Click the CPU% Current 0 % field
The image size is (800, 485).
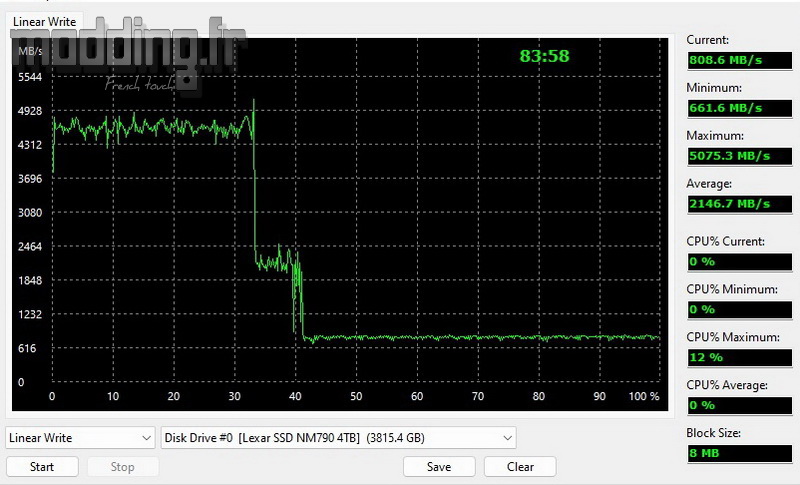pyautogui.click(x=739, y=262)
